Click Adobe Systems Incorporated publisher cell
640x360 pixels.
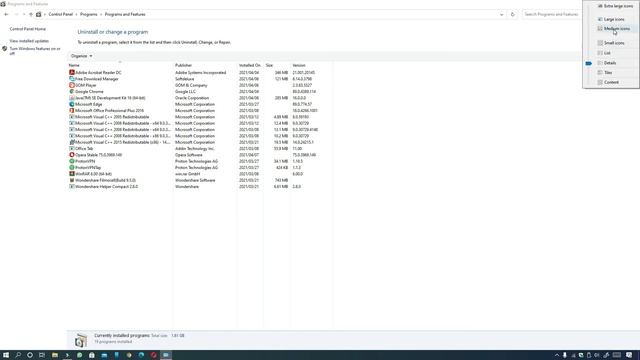coord(200,73)
